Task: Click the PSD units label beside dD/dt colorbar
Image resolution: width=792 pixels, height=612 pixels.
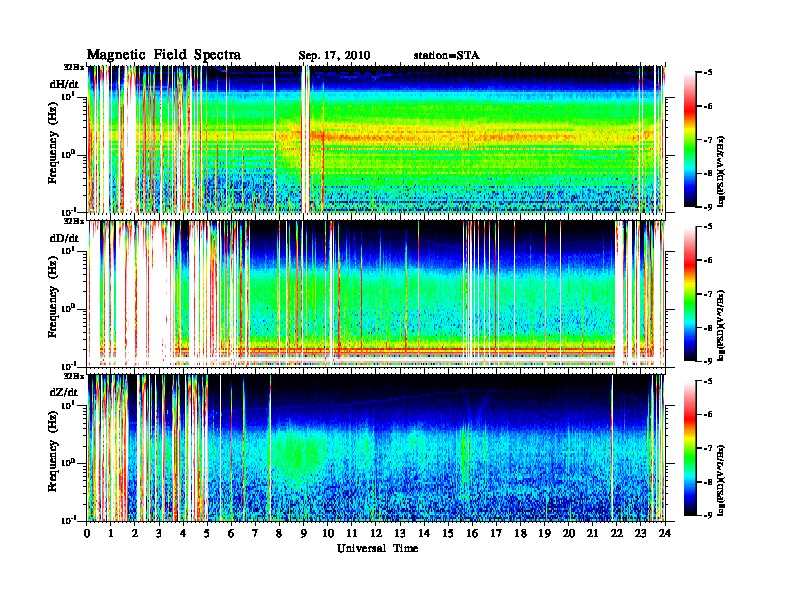Action: point(721,324)
